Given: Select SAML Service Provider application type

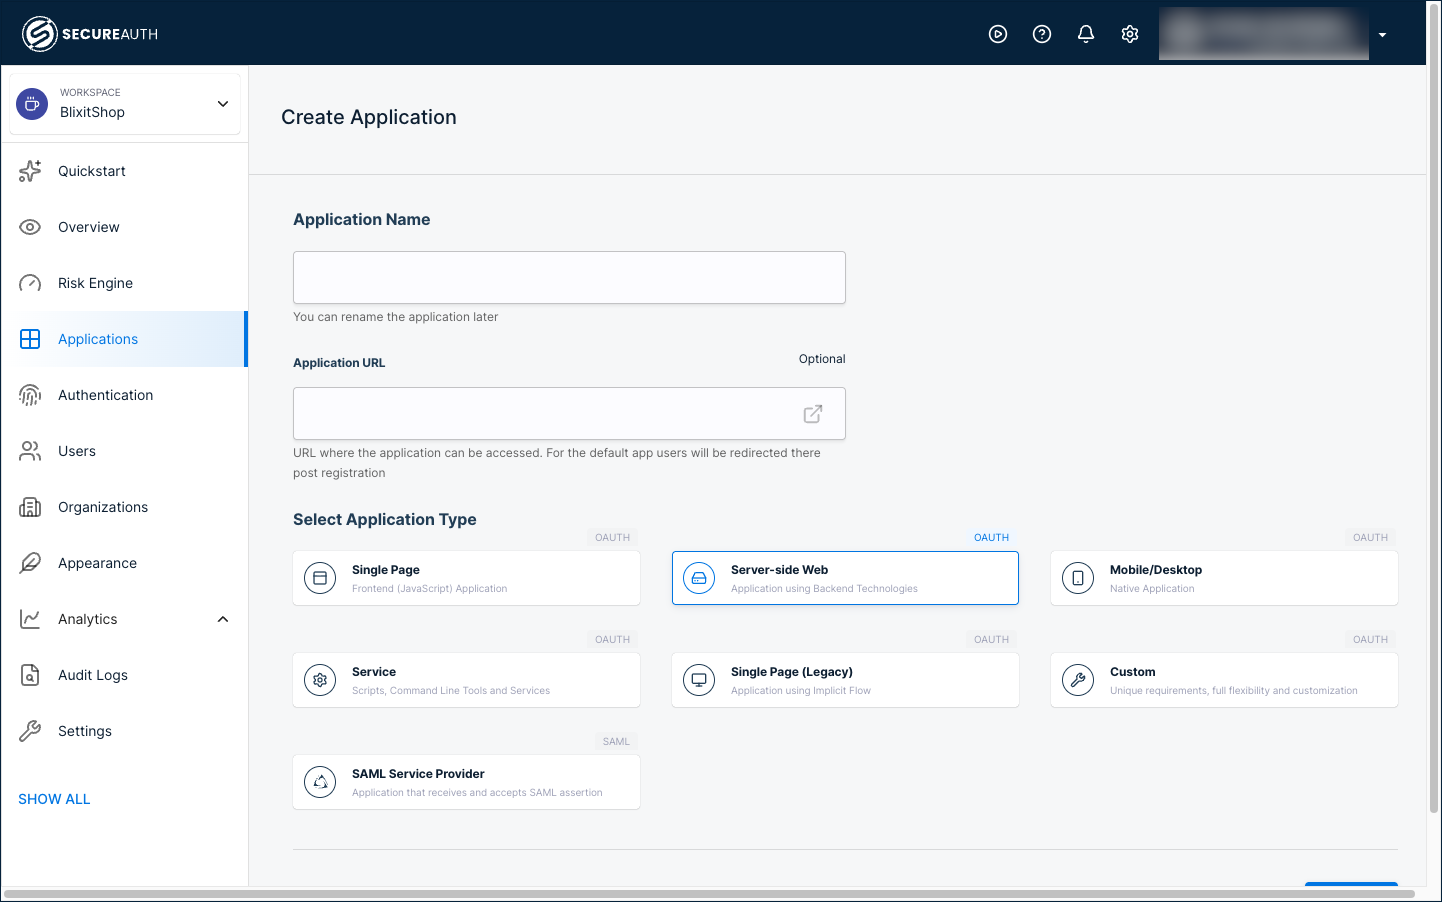Looking at the screenshot, I should click(466, 782).
